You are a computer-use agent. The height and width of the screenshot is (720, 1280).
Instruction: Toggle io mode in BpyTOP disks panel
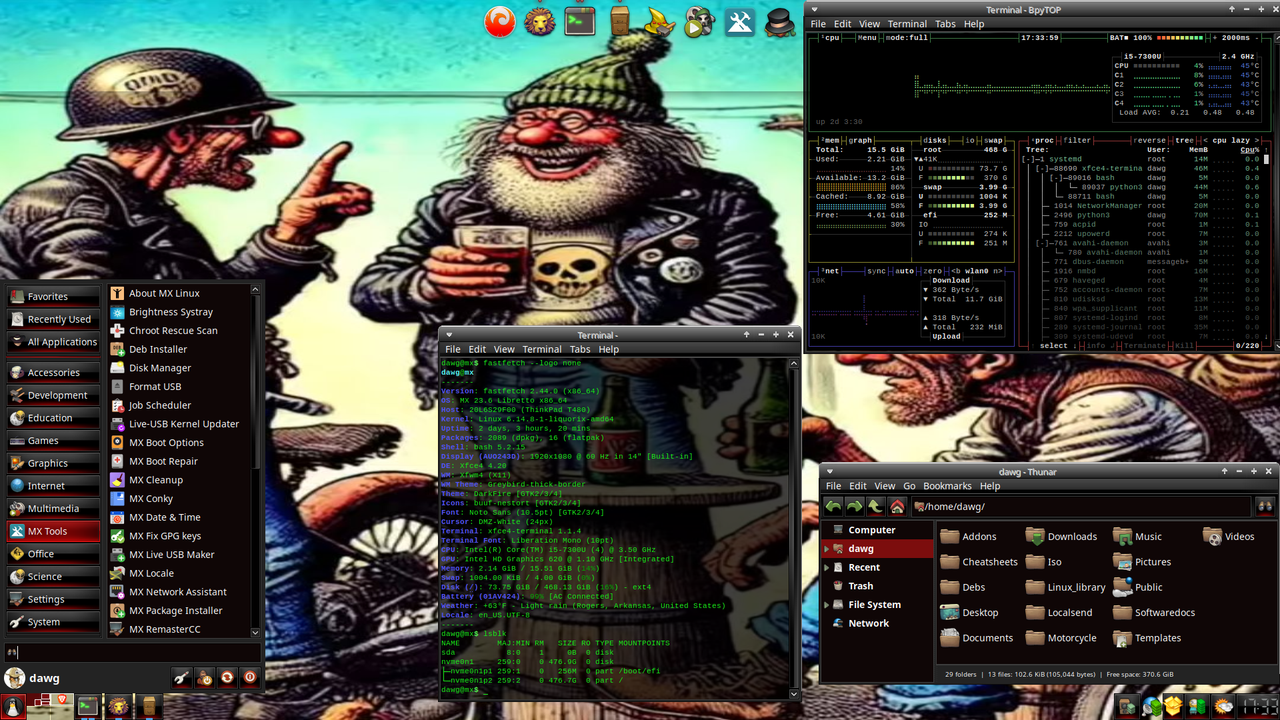[970, 141]
